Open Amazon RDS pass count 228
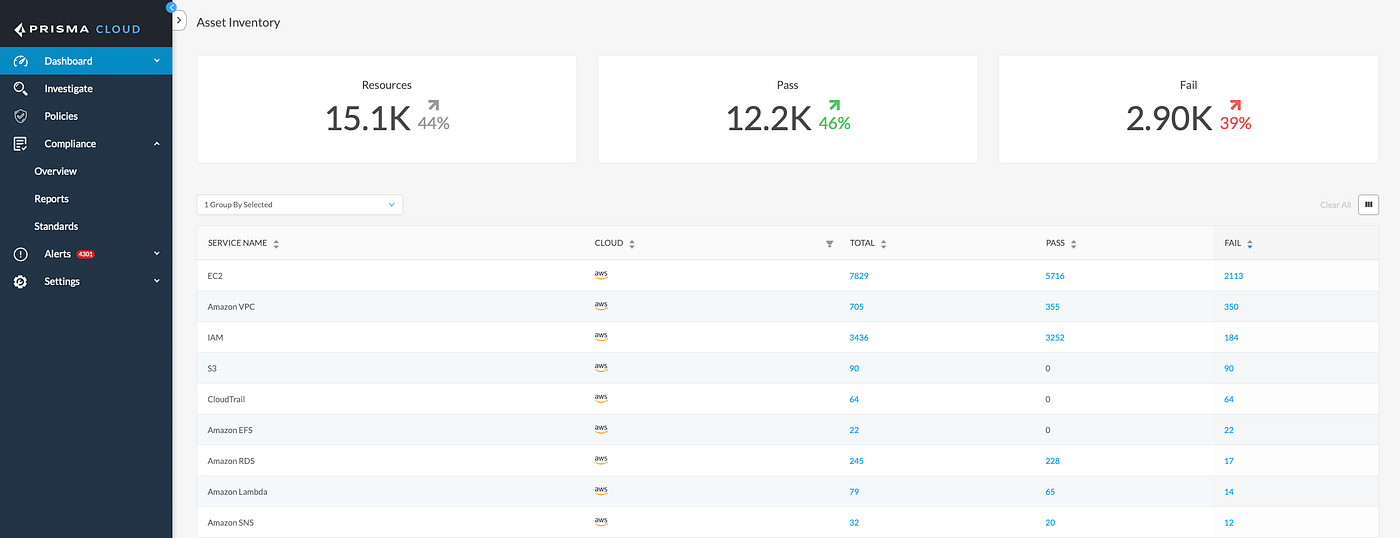This screenshot has width=1400, height=538. [x=1052, y=461]
